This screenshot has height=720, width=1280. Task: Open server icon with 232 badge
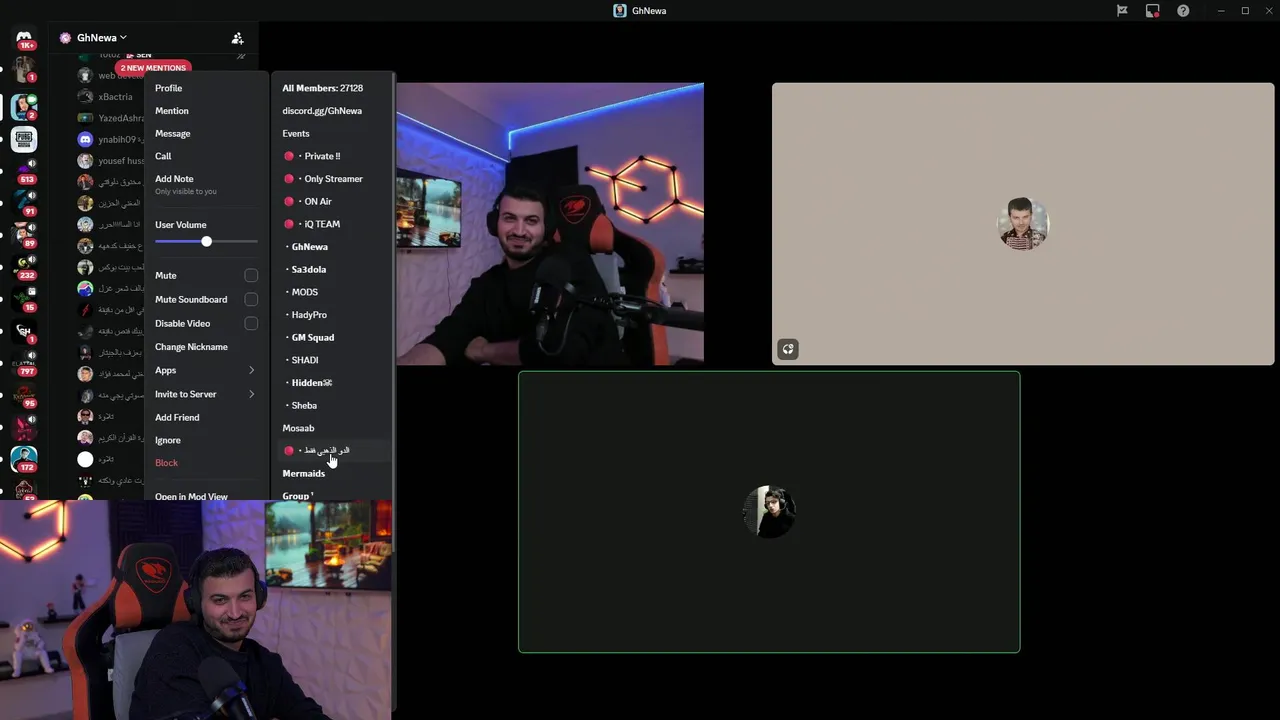[x=24, y=266]
